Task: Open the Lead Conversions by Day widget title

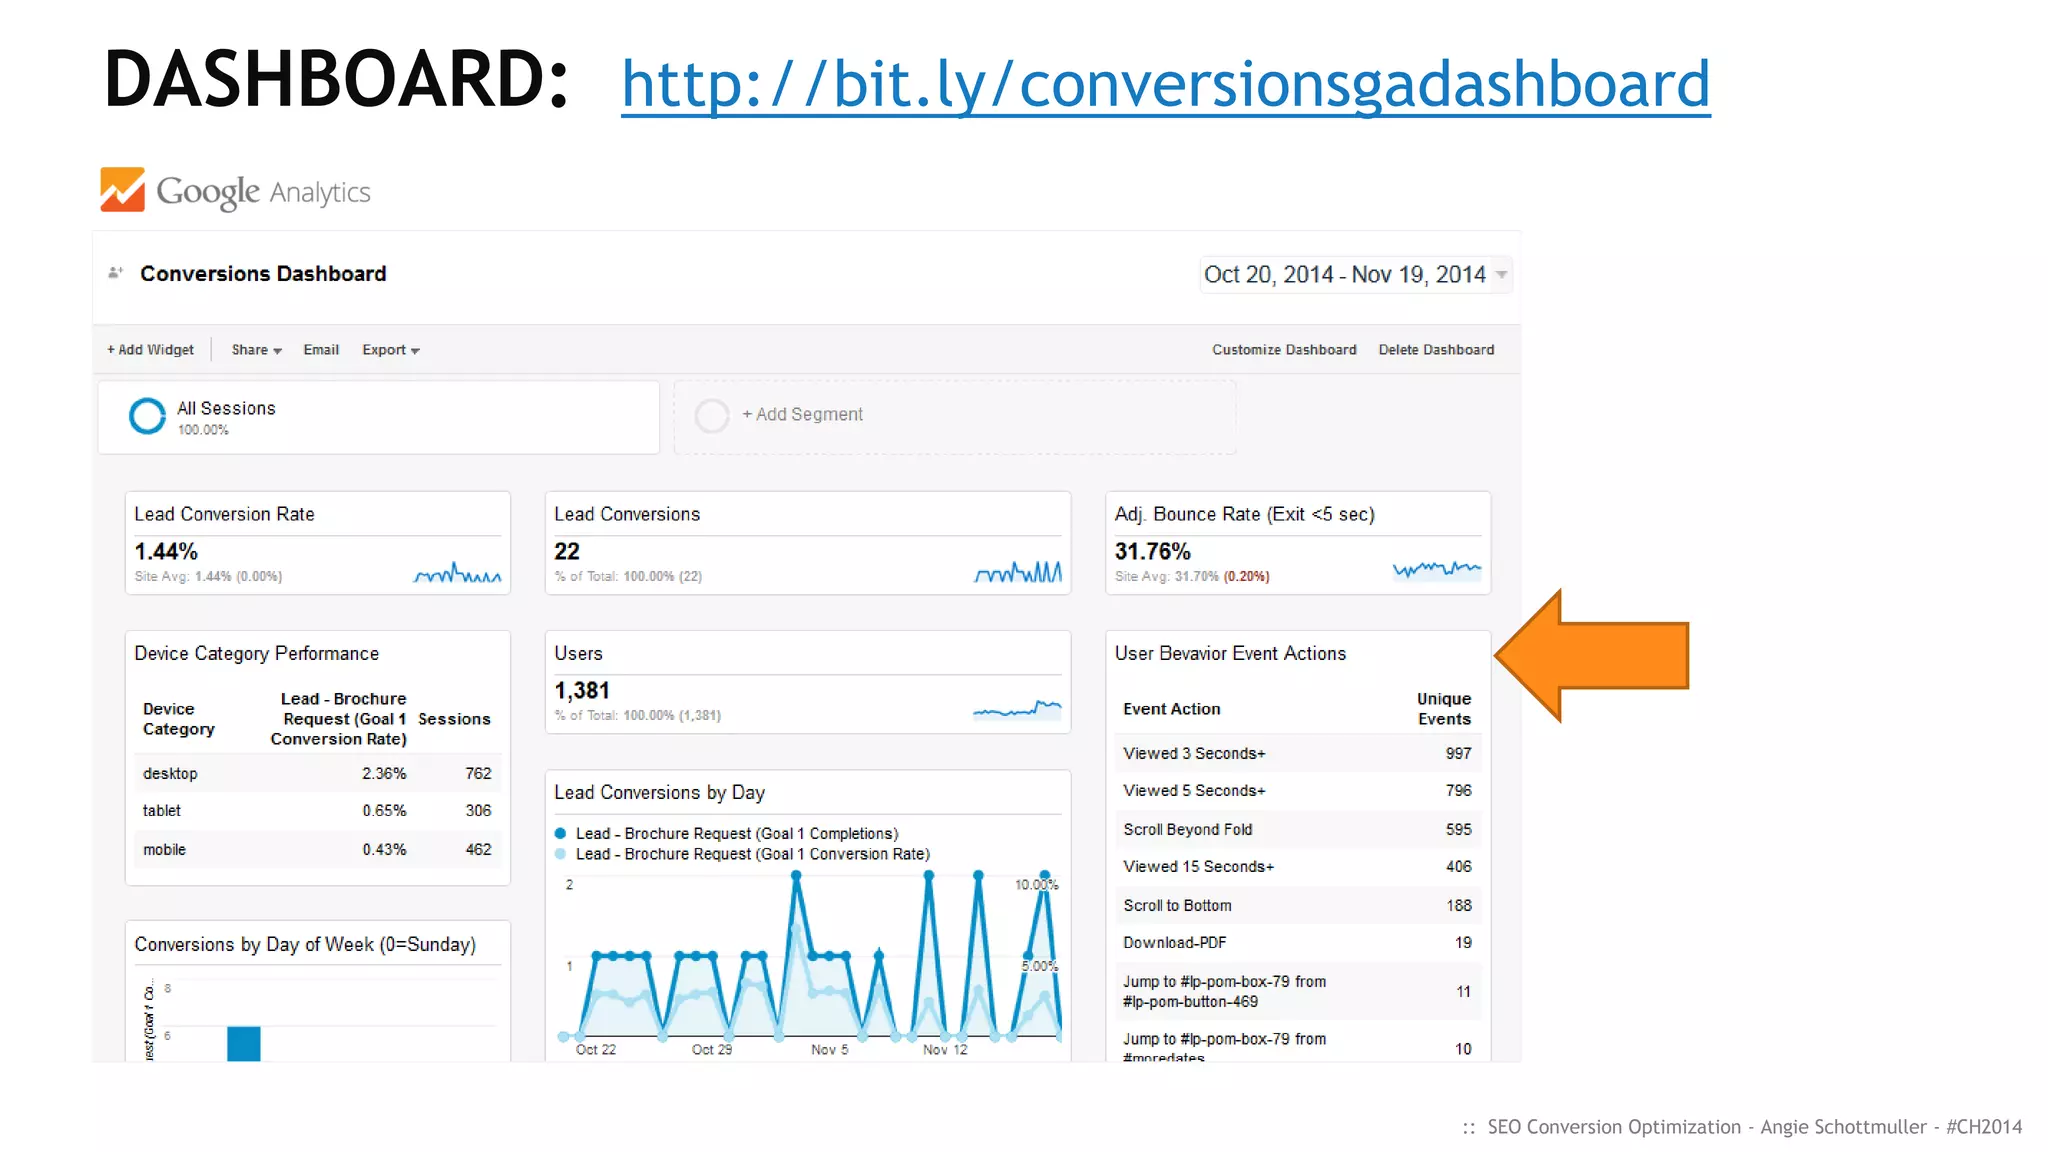Action: [659, 792]
